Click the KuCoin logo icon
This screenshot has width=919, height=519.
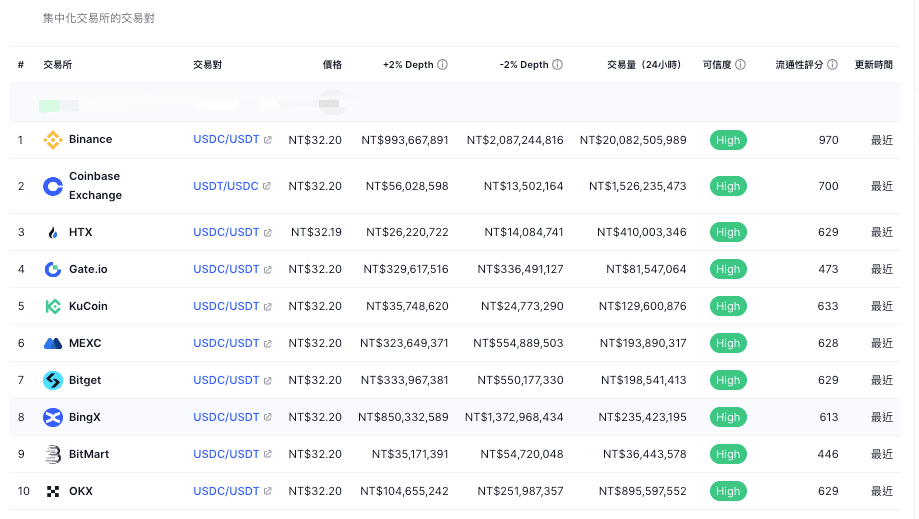point(53,306)
